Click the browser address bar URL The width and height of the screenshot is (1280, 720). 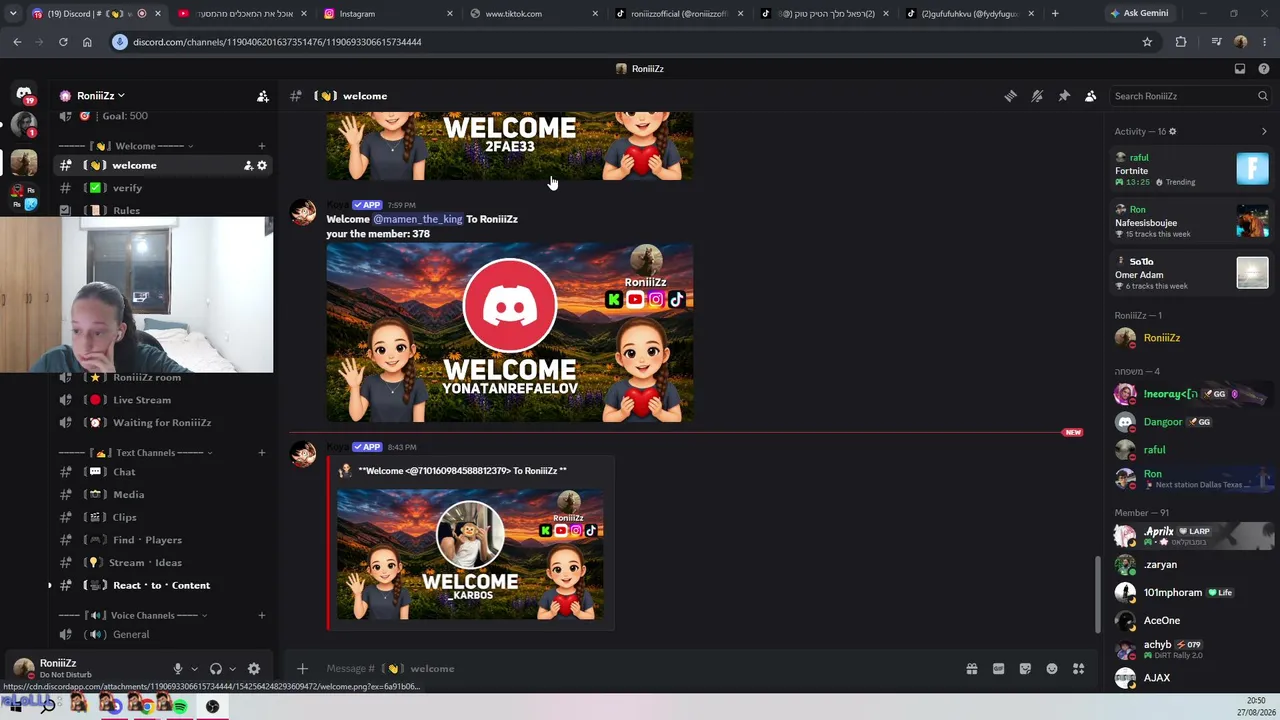277,42
